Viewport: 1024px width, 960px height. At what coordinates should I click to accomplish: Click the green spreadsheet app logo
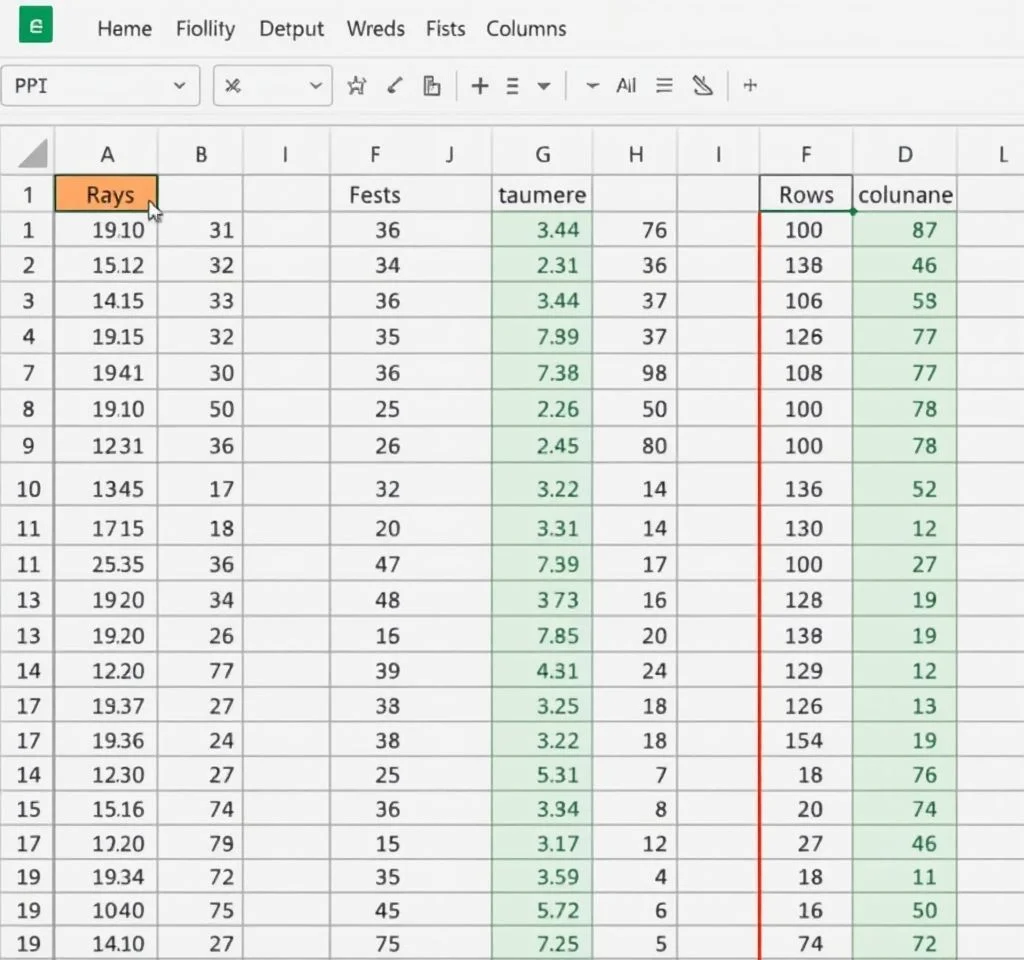pos(35,25)
